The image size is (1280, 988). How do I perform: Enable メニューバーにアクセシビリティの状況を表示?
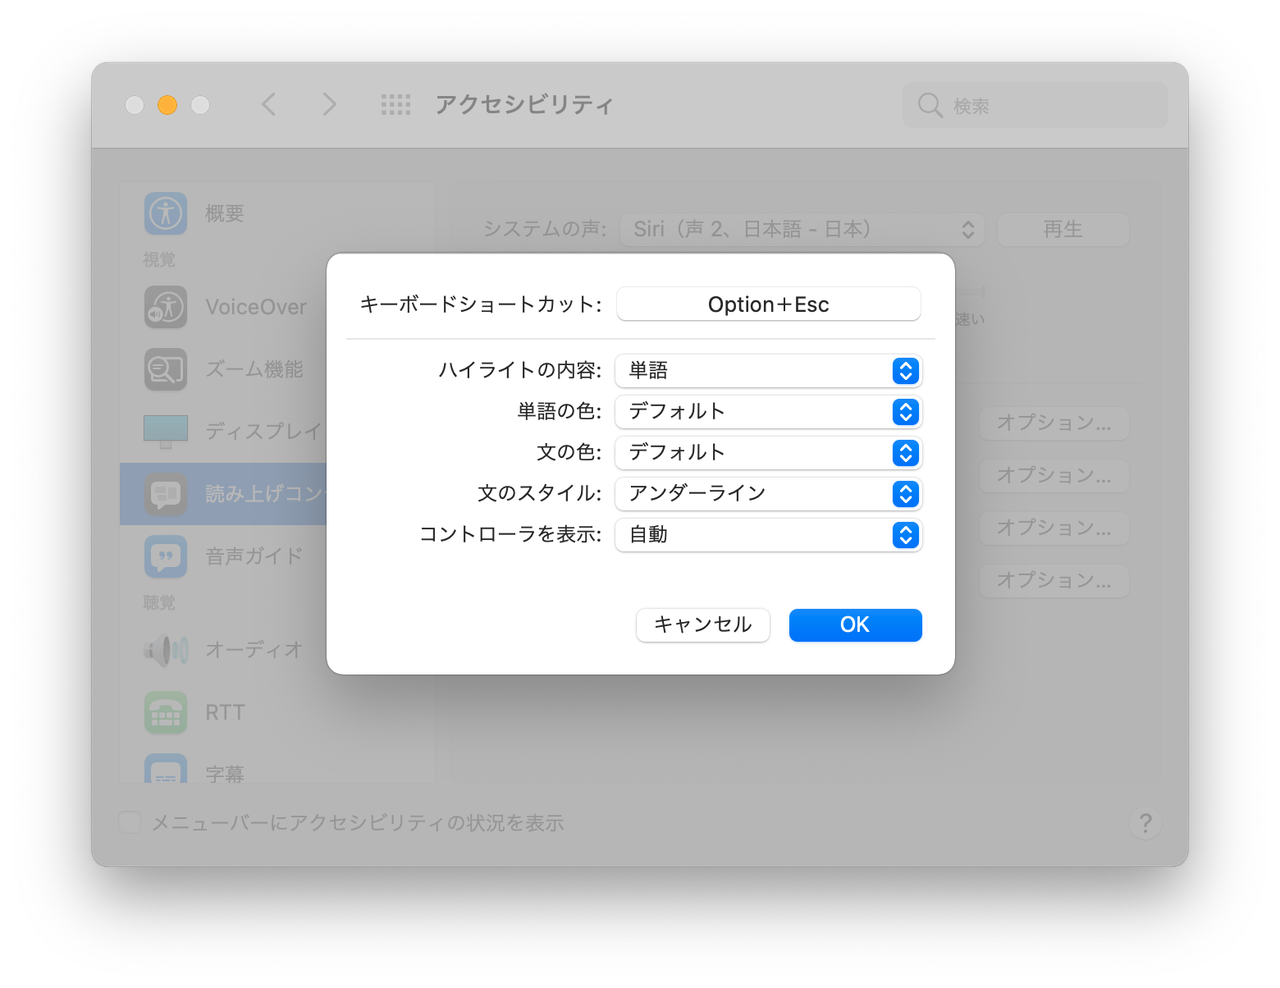pyautogui.click(x=129, y=822)
